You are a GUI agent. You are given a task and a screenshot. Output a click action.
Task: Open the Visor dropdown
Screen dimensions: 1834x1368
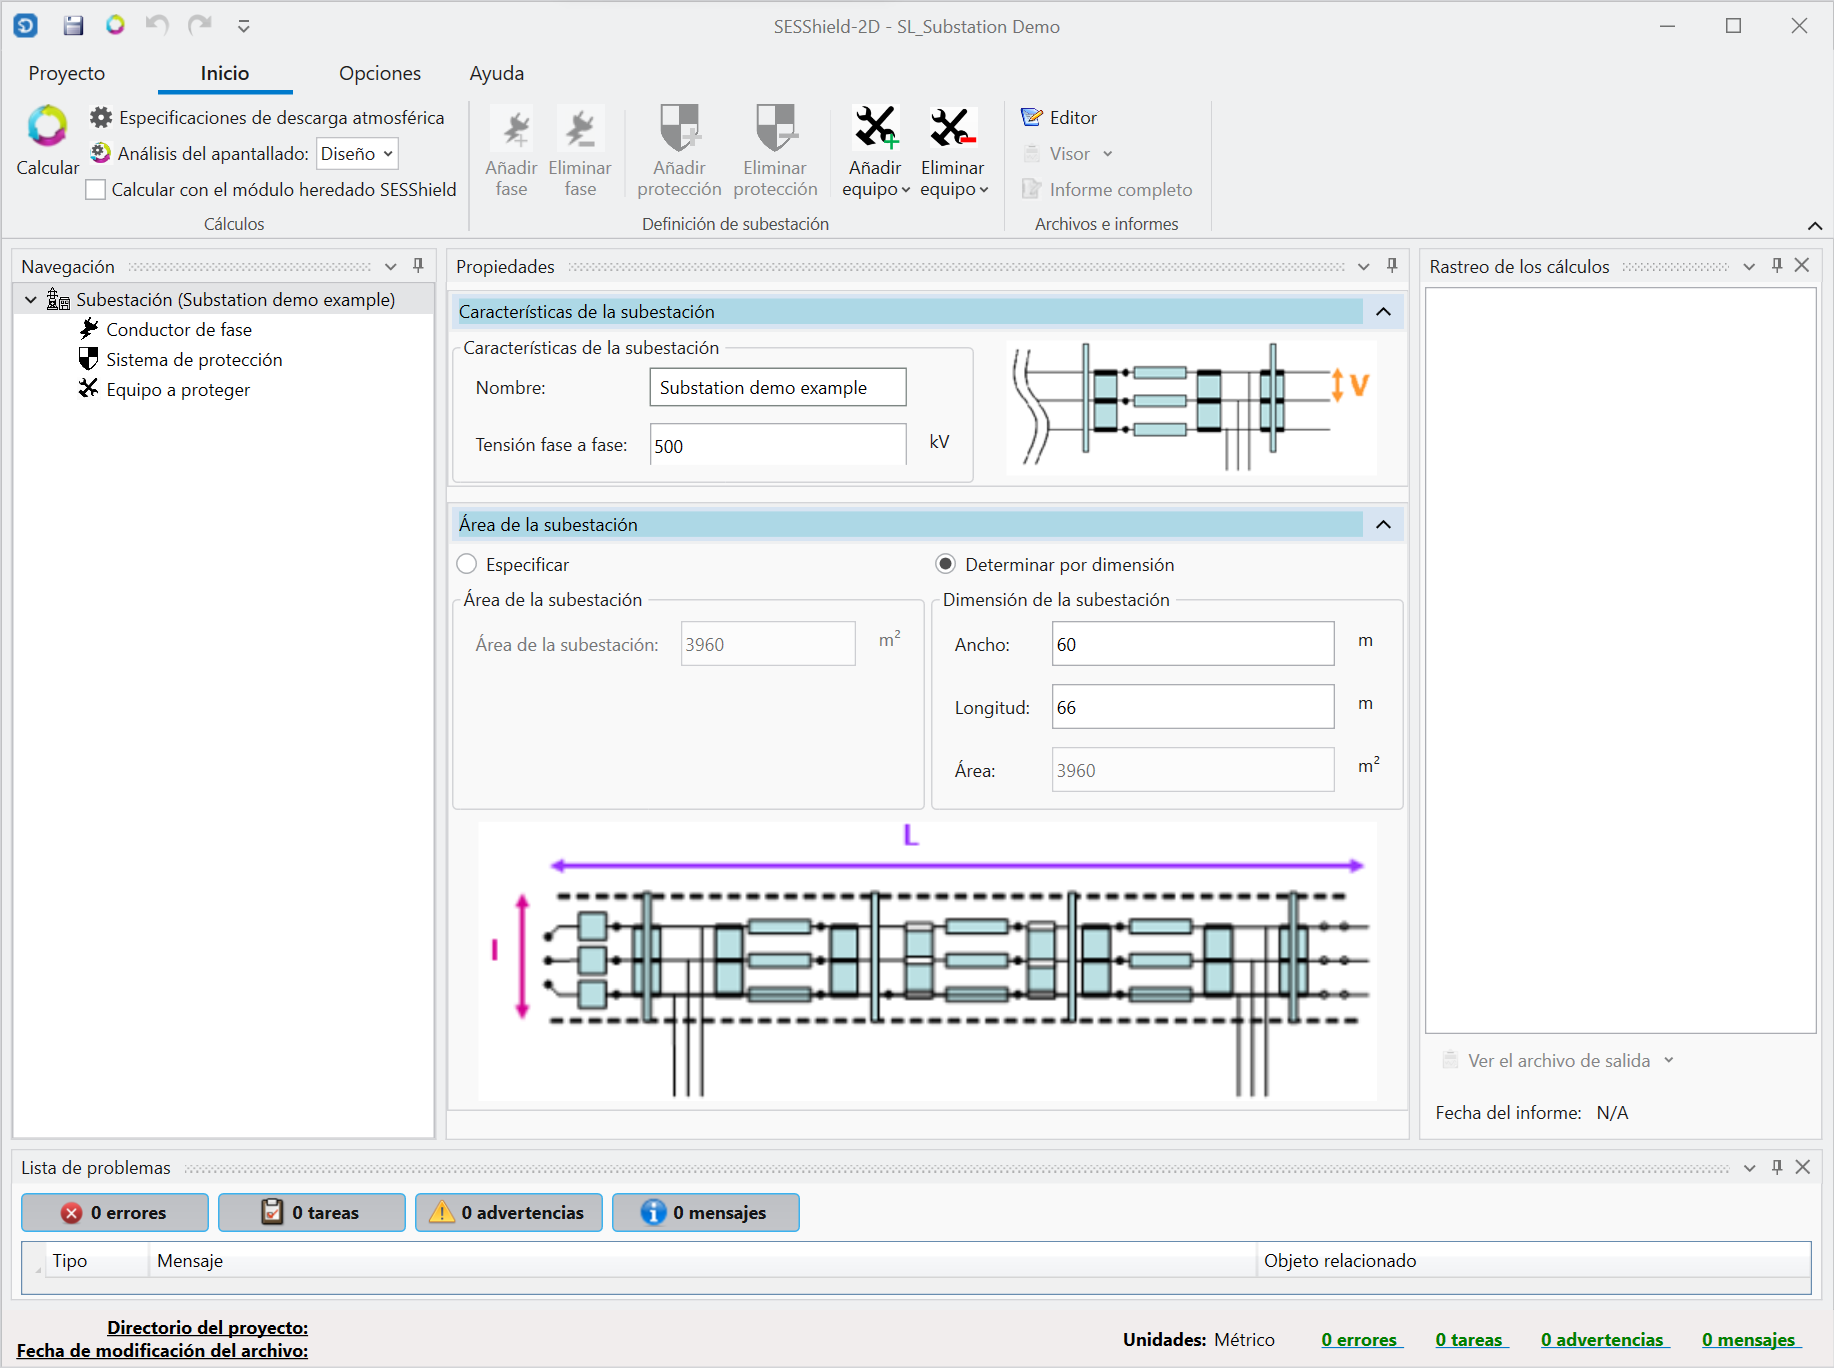coord(1108,154)
